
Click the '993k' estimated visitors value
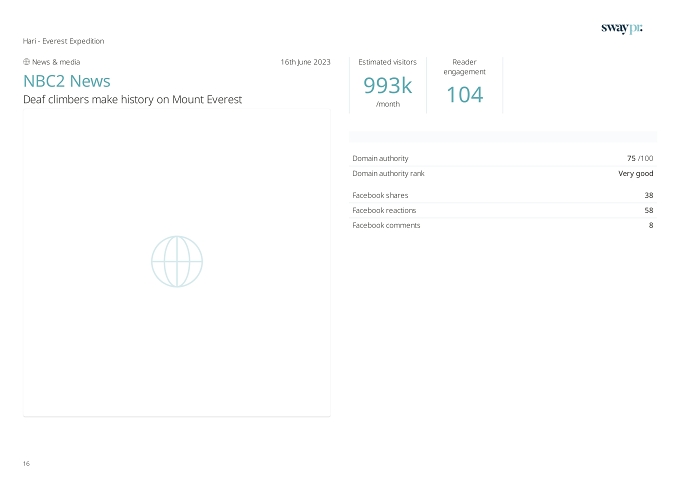tap(388, 85)
